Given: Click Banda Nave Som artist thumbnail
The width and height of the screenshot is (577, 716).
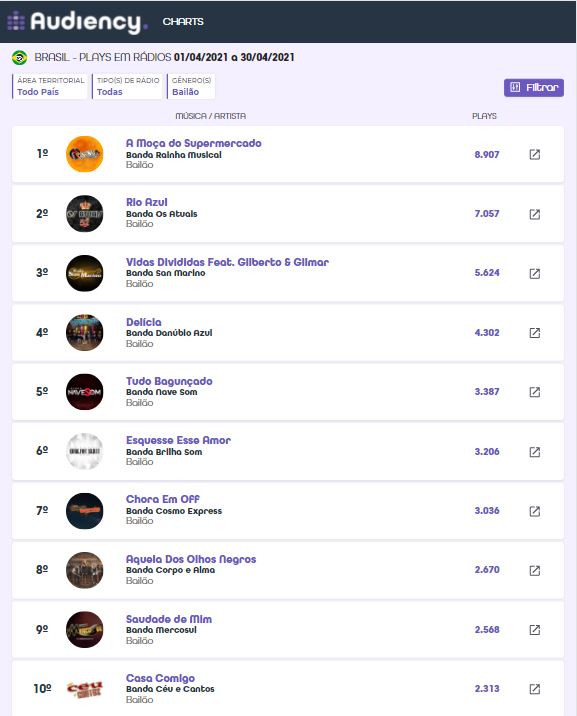Looking at the screenshot, I should pos(84,392).
